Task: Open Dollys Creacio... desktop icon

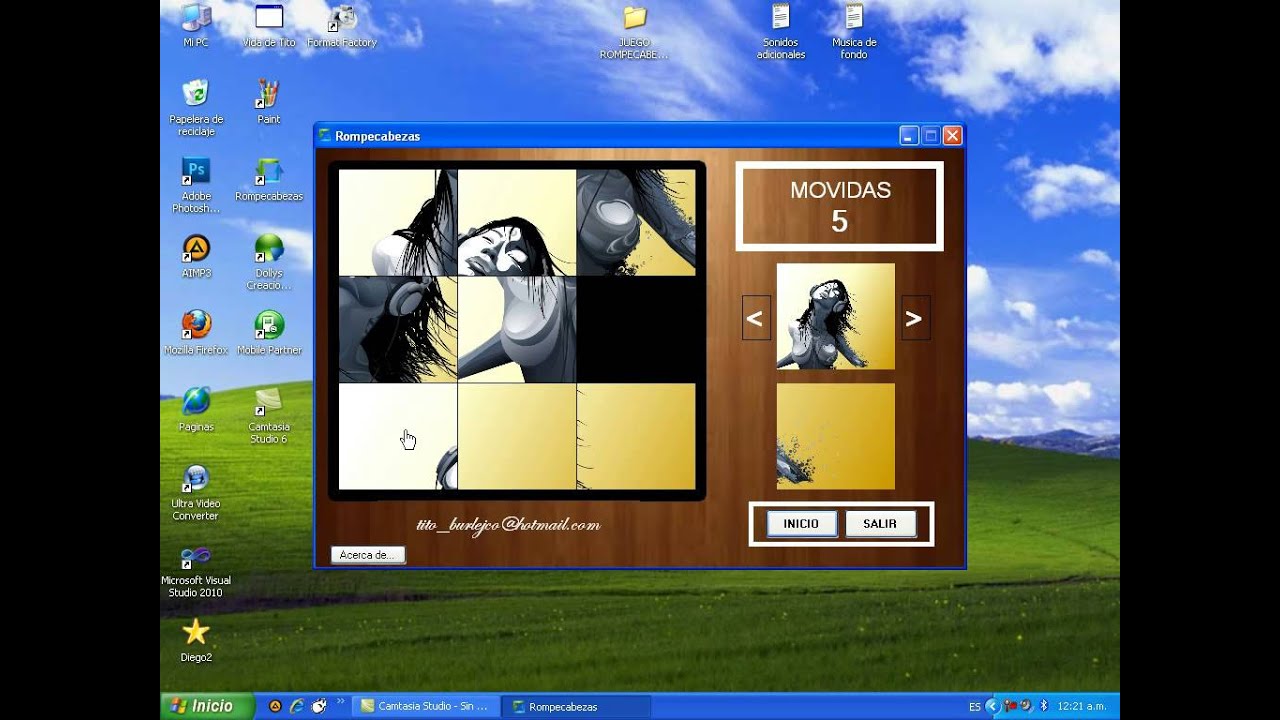Action: pos(269,261)
